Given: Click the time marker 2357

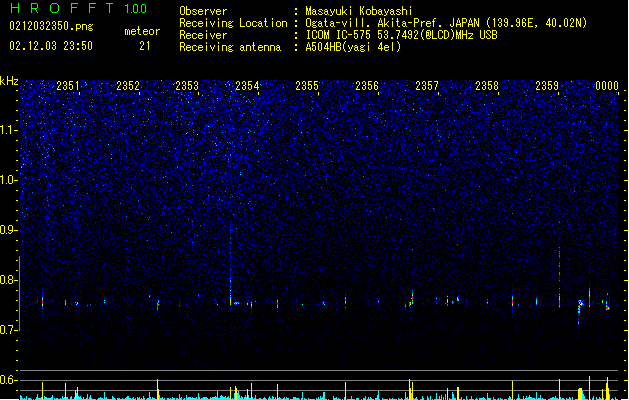Looking at the screenshot, I should pyautogui.click(x=427, y=86).
